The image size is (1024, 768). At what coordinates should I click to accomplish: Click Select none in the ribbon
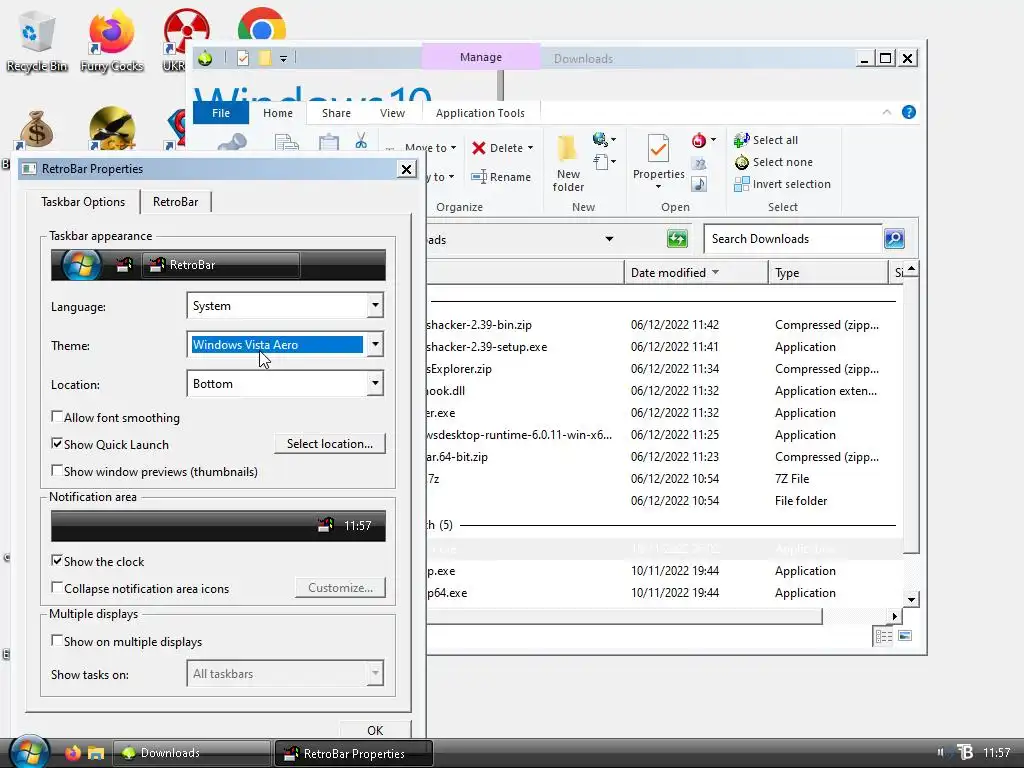pyautogui.click(x=774, y=162)
